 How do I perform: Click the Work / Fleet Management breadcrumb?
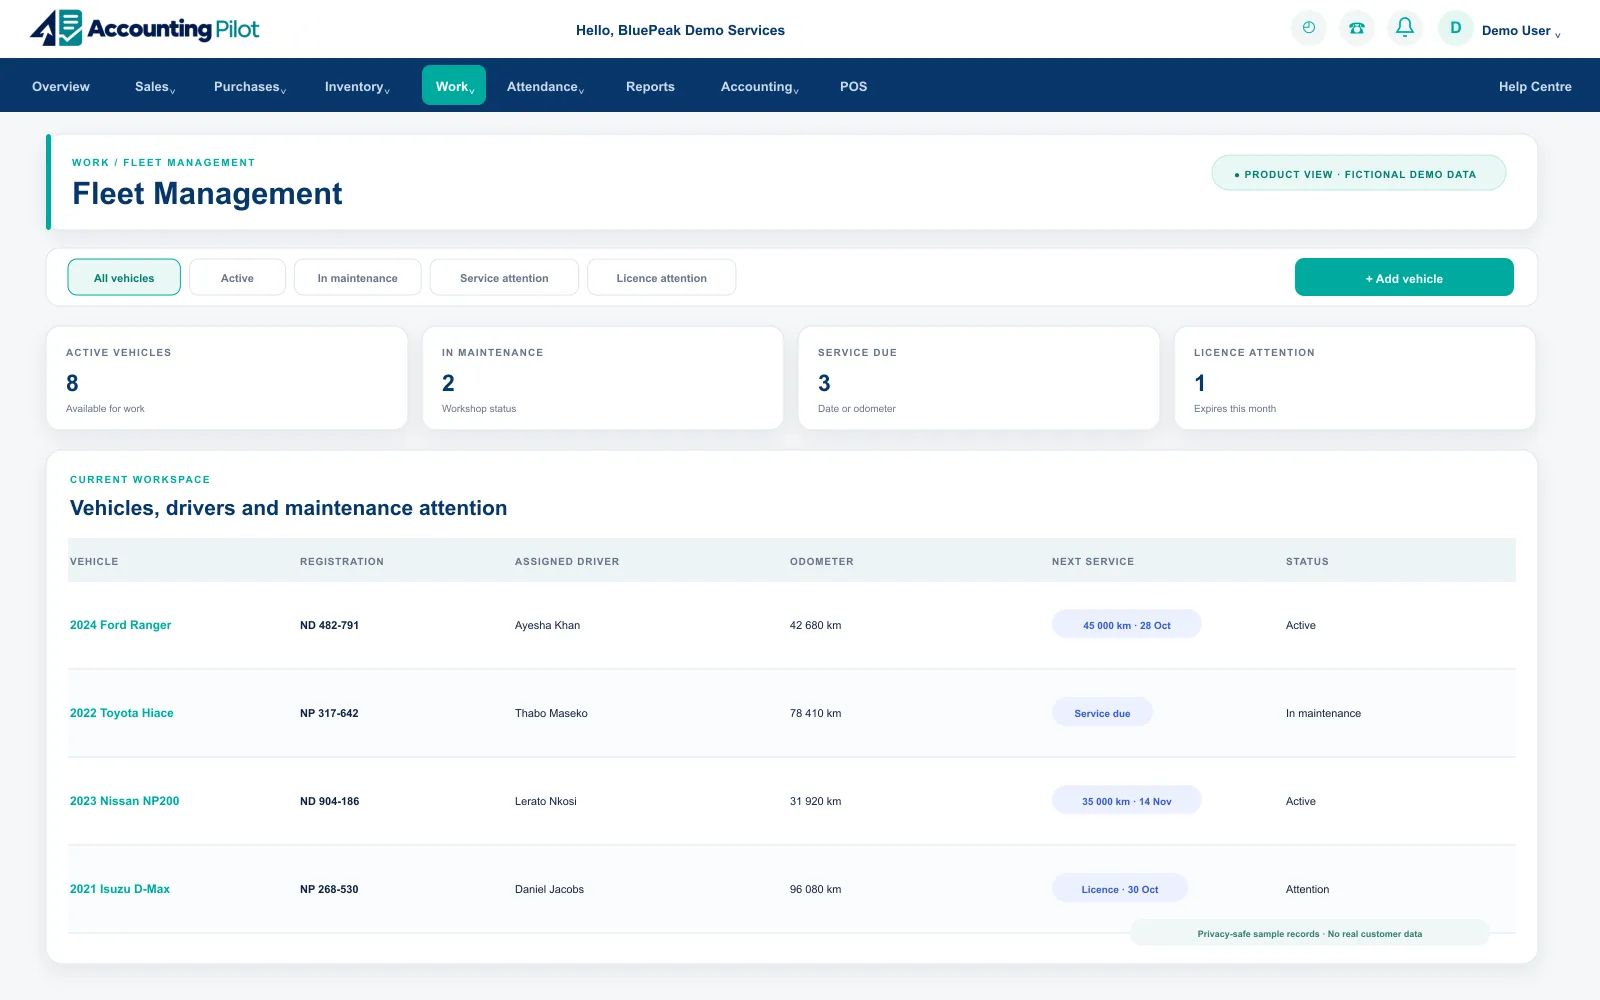coord(163,162)
